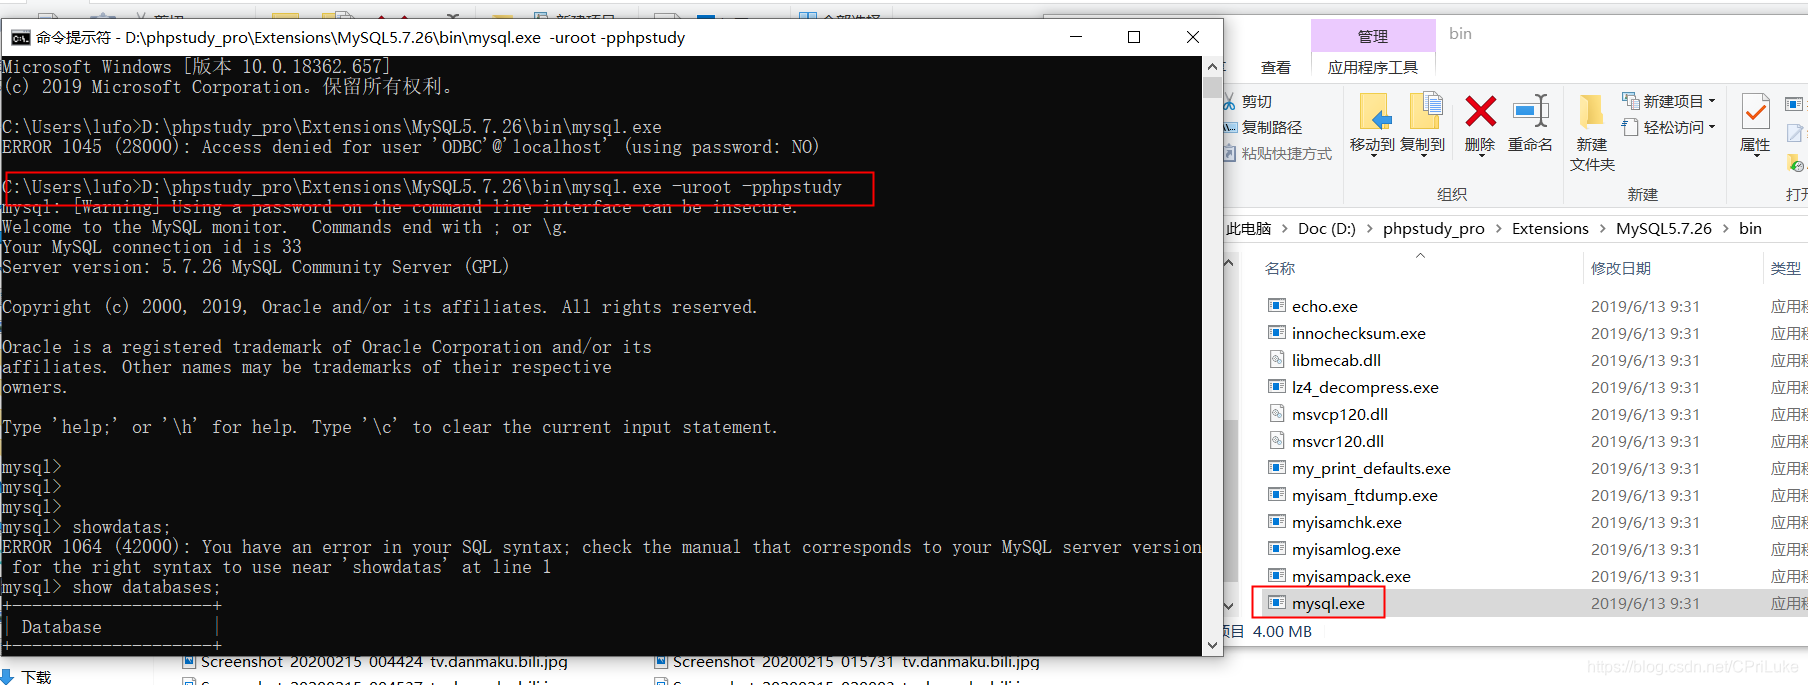Expand the chevron after phpstudy_pro in the breadcrumb

(x=1498, y=228)
